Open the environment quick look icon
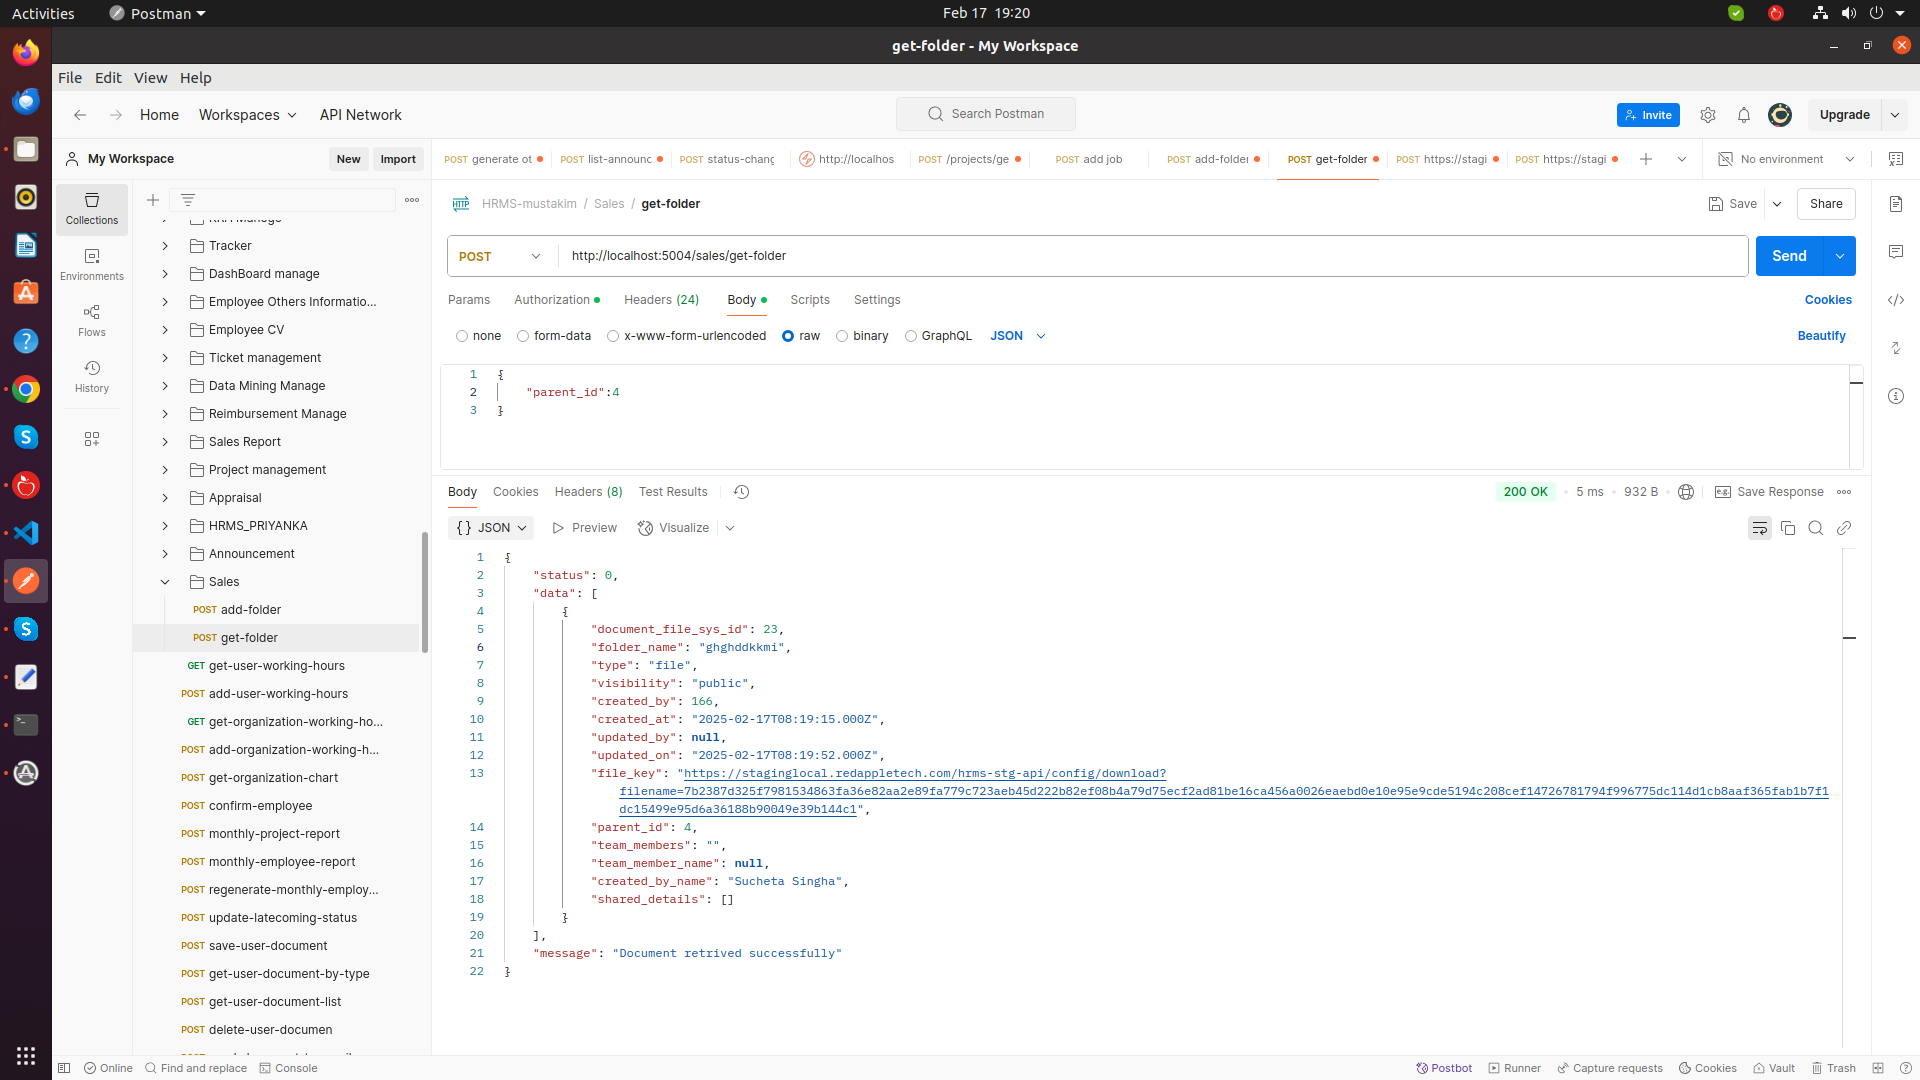Viewport: 1920px width, 1080px height. (x=1896, y=159)
